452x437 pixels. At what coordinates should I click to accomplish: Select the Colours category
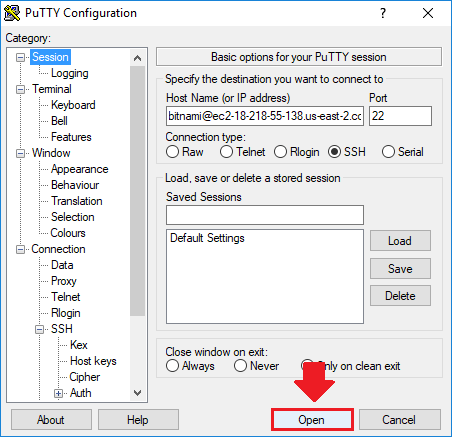(x=68, y=233)
